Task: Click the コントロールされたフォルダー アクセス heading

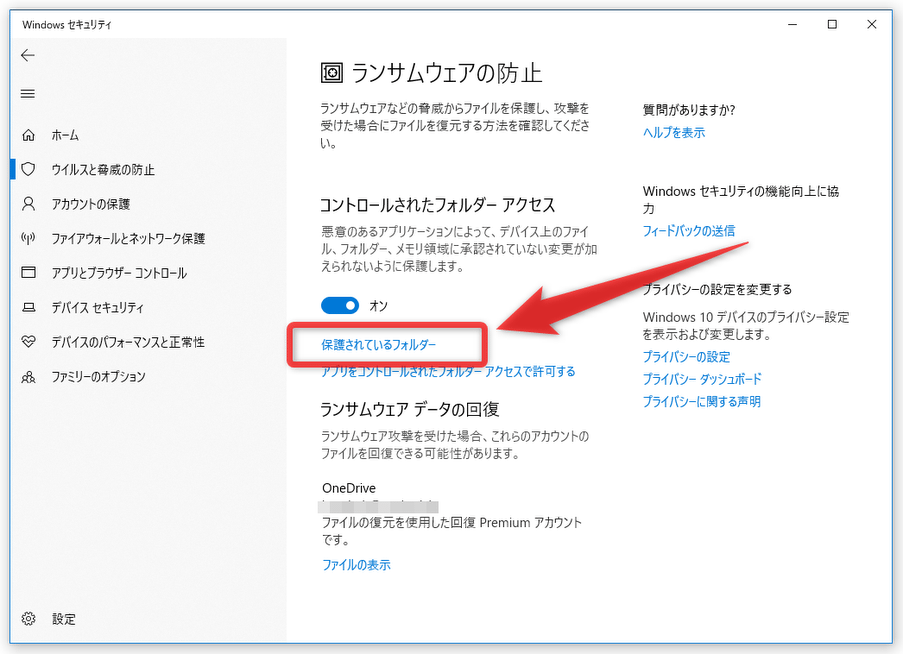Action: click(438, 205)
